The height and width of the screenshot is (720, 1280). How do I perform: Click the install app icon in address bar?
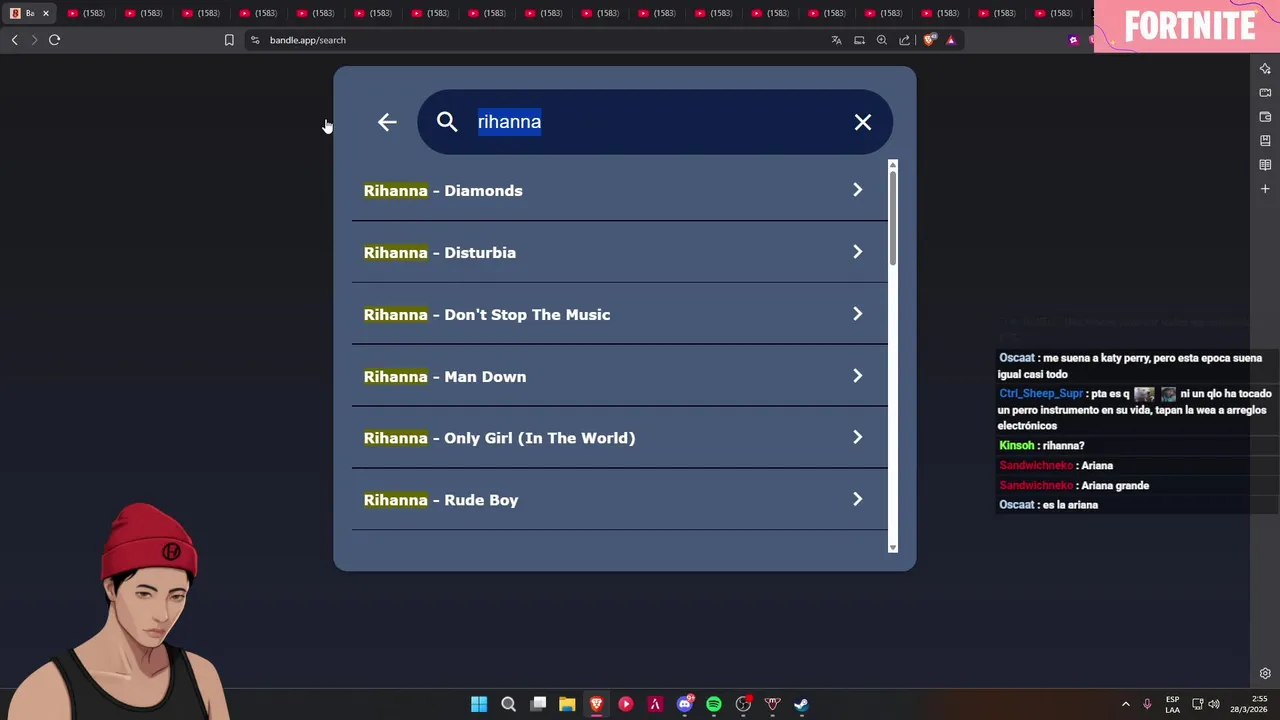859,40
